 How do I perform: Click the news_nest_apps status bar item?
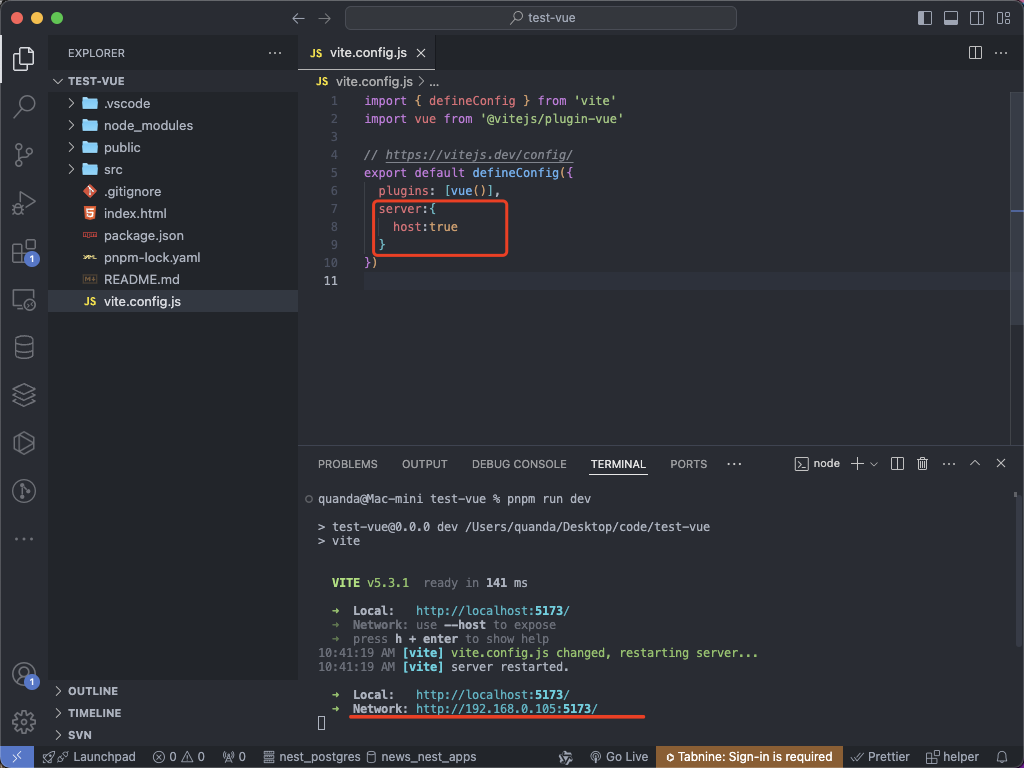(421, 757)
